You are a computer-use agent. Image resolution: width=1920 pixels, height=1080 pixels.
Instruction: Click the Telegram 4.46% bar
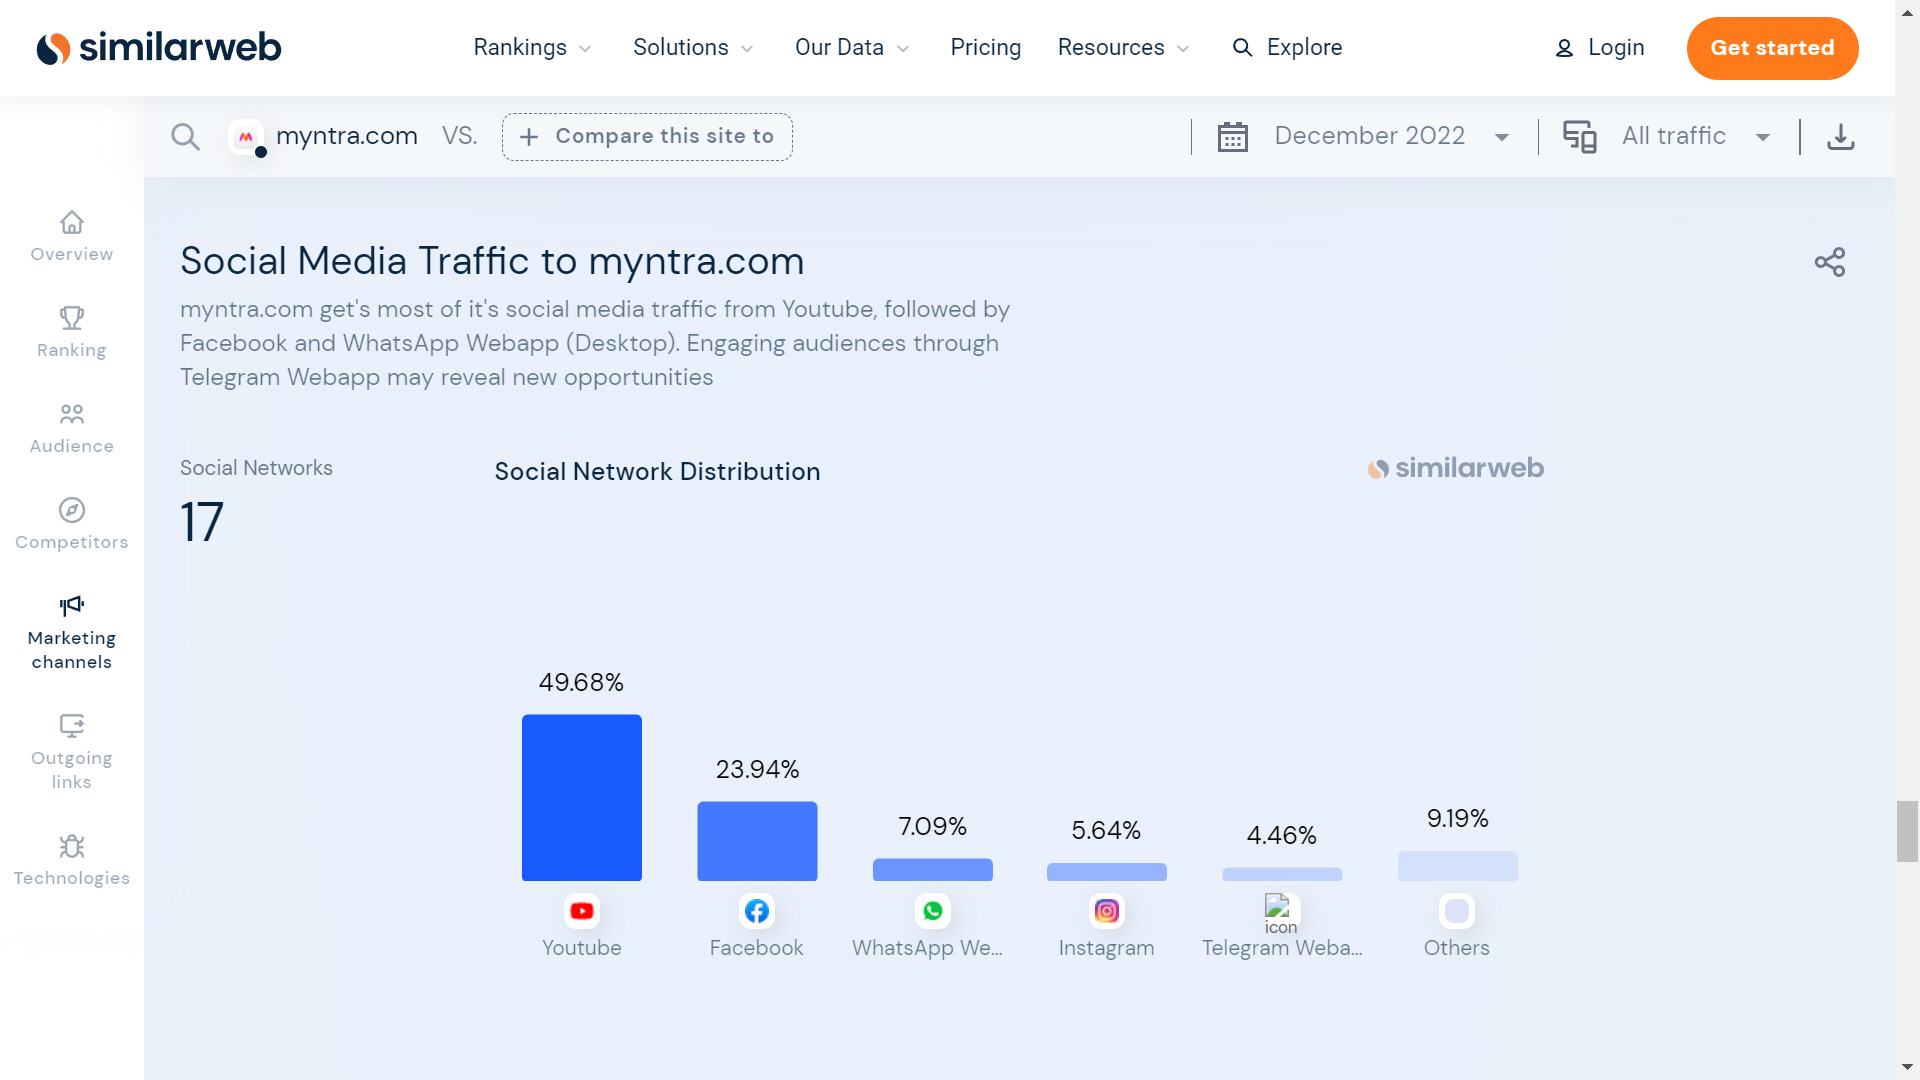tap(1282, 874)
